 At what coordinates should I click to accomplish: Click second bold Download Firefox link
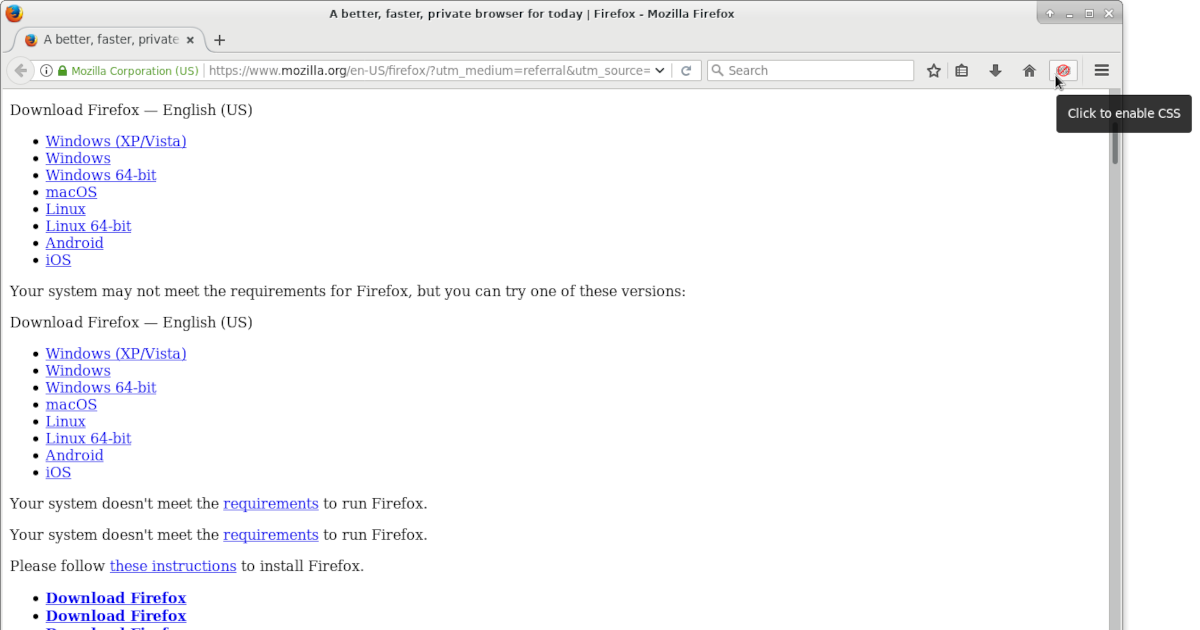(116, 616)
